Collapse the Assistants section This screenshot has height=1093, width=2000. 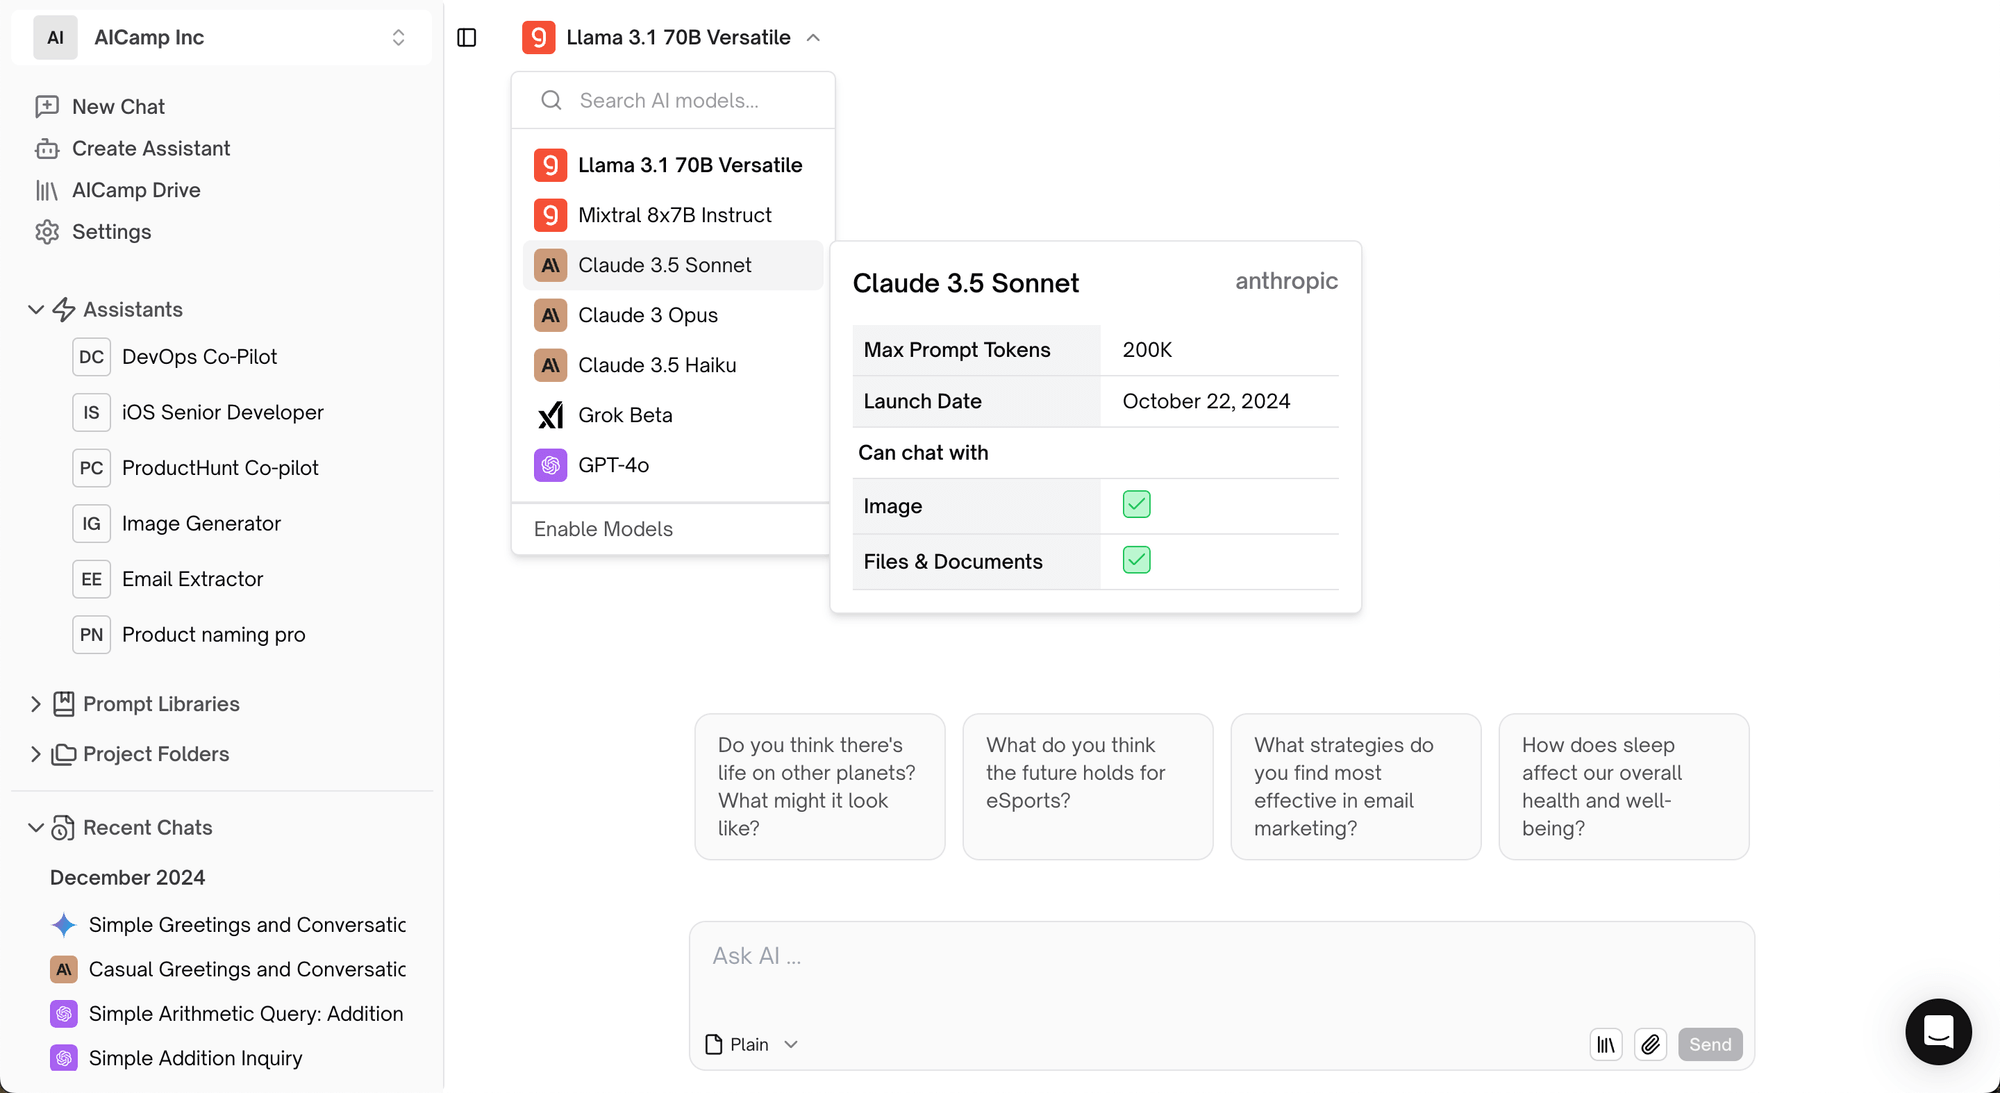click(36, 310)
